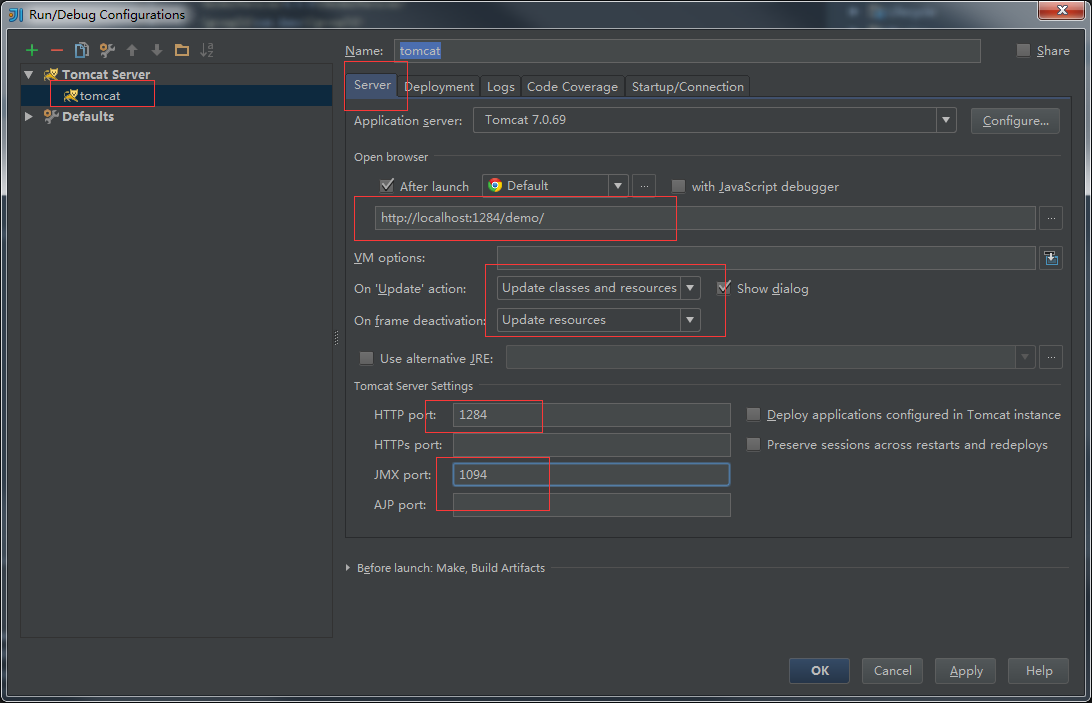Open the On 'Update' action dropdown
The height and width of the screenshot is (703, 1092).
click(x=690, y=288)
